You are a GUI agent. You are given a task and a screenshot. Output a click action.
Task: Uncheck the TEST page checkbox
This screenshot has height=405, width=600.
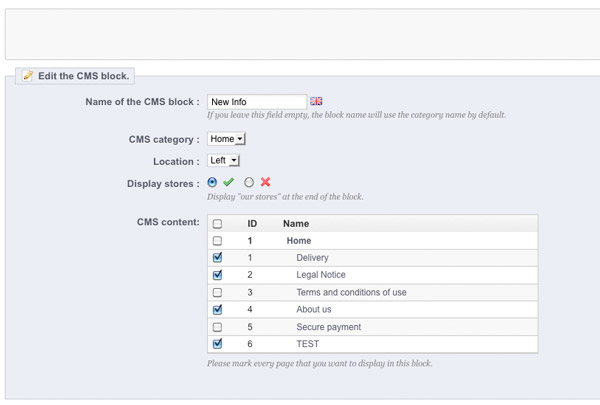(217, 344)
